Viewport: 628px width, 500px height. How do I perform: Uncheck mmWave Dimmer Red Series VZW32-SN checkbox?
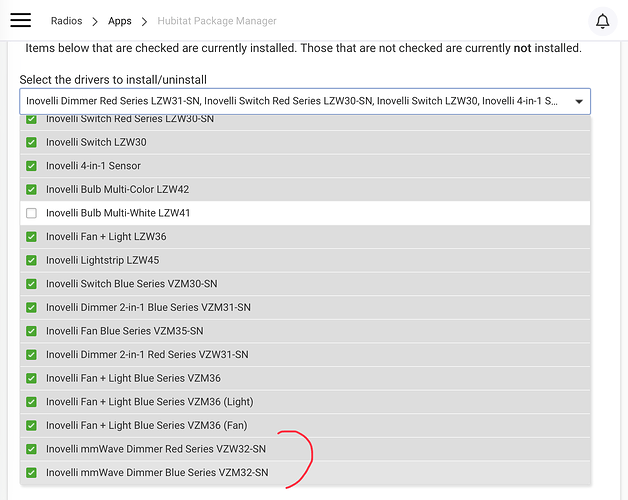pos(31,449)
